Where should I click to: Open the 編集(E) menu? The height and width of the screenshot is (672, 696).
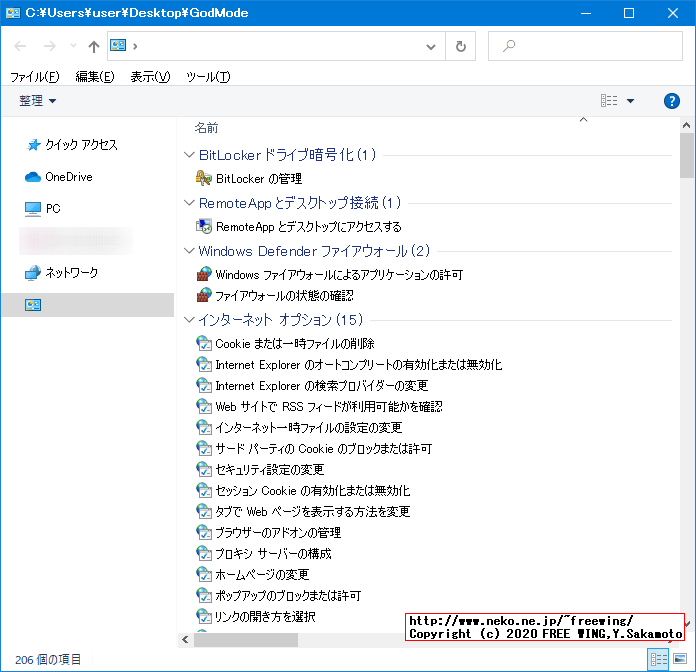[x=95, y=77]
